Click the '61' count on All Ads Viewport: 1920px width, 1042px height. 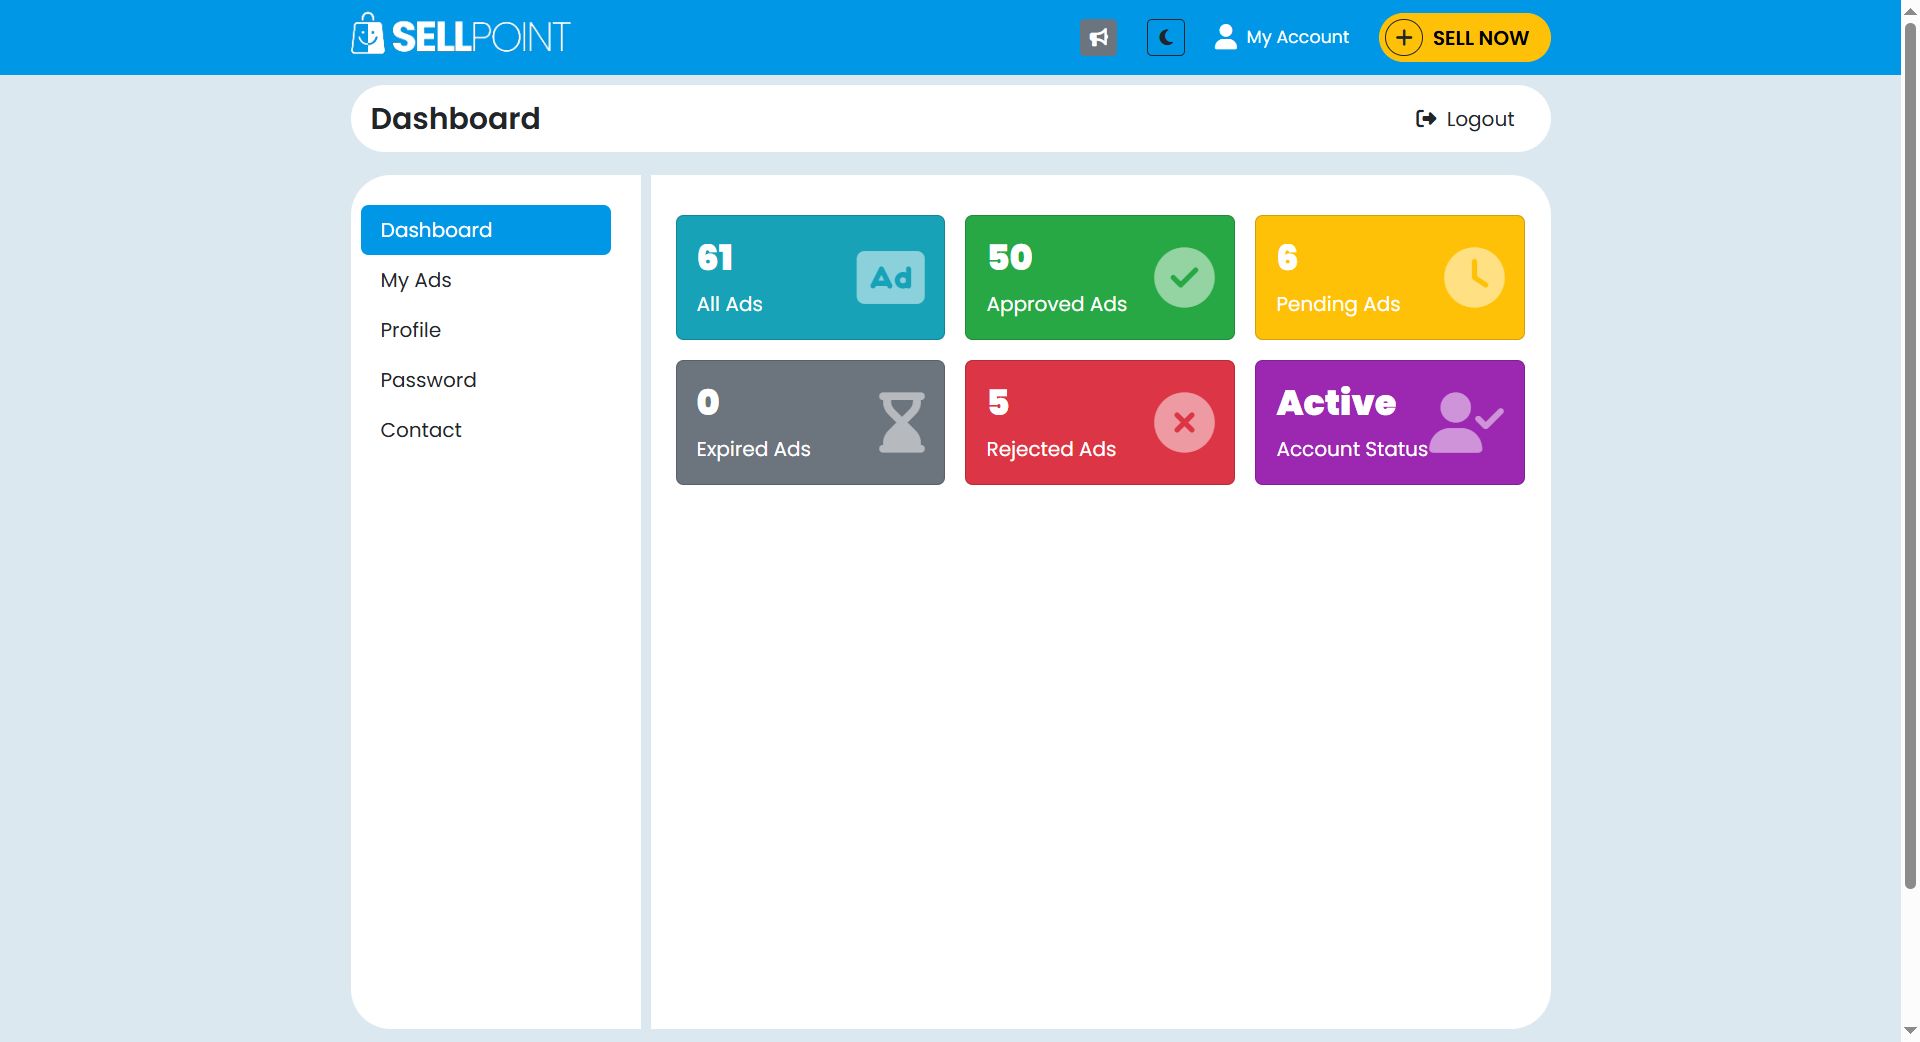click(x=715, y=258)
